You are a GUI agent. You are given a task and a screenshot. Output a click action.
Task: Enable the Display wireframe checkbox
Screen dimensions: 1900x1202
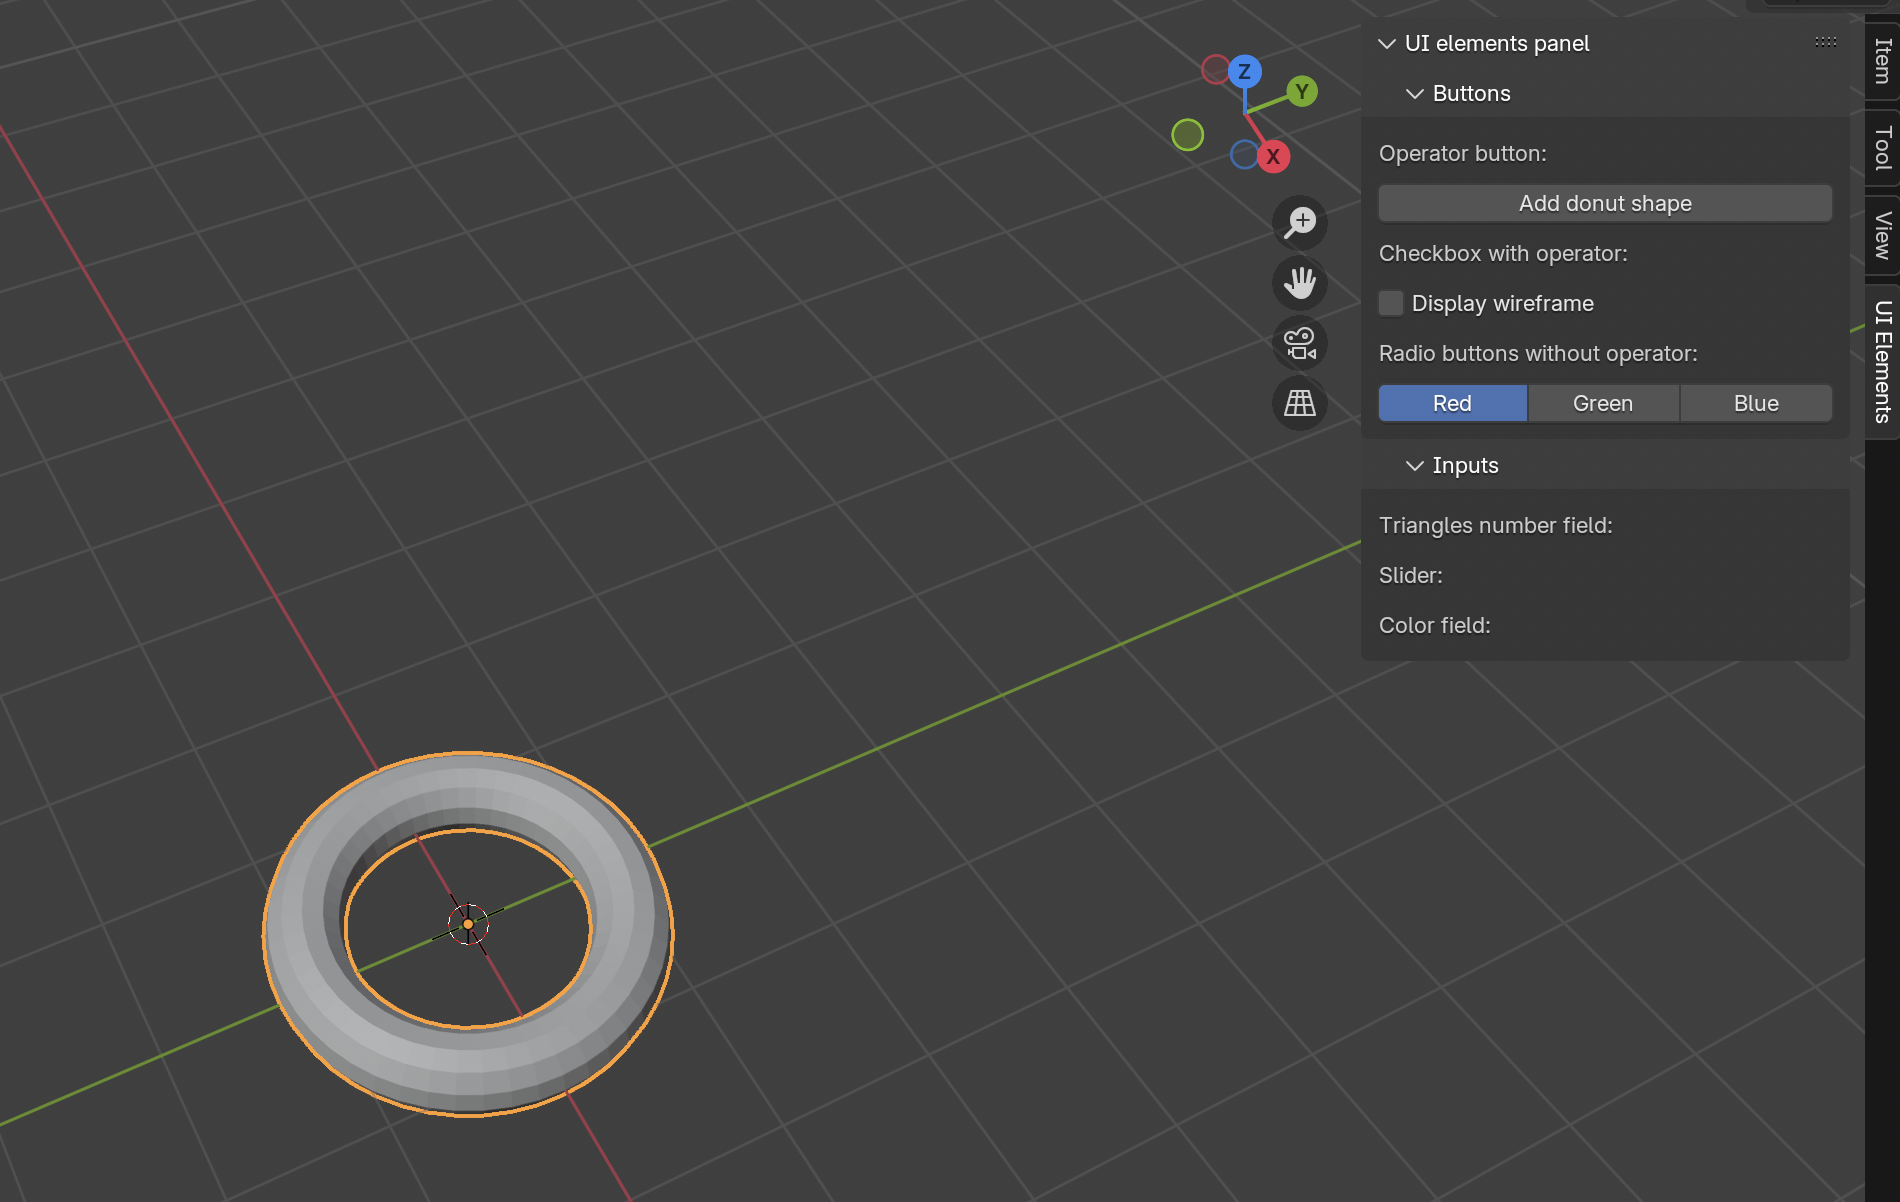(1391, 303)
